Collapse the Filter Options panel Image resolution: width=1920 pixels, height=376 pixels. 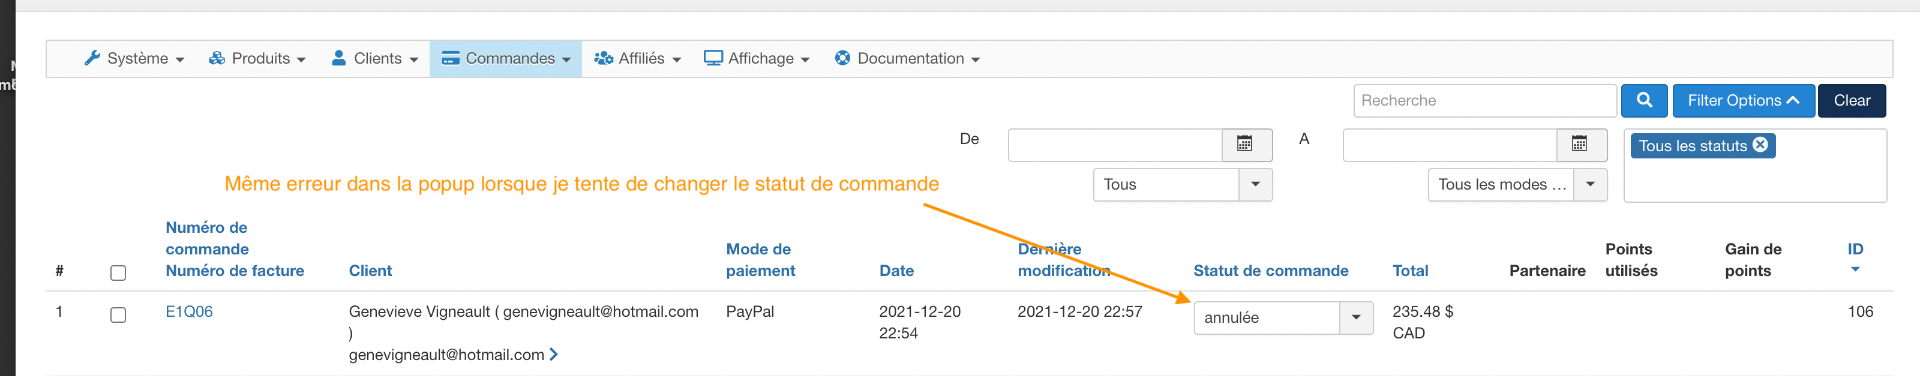(x=1743, y=100)
